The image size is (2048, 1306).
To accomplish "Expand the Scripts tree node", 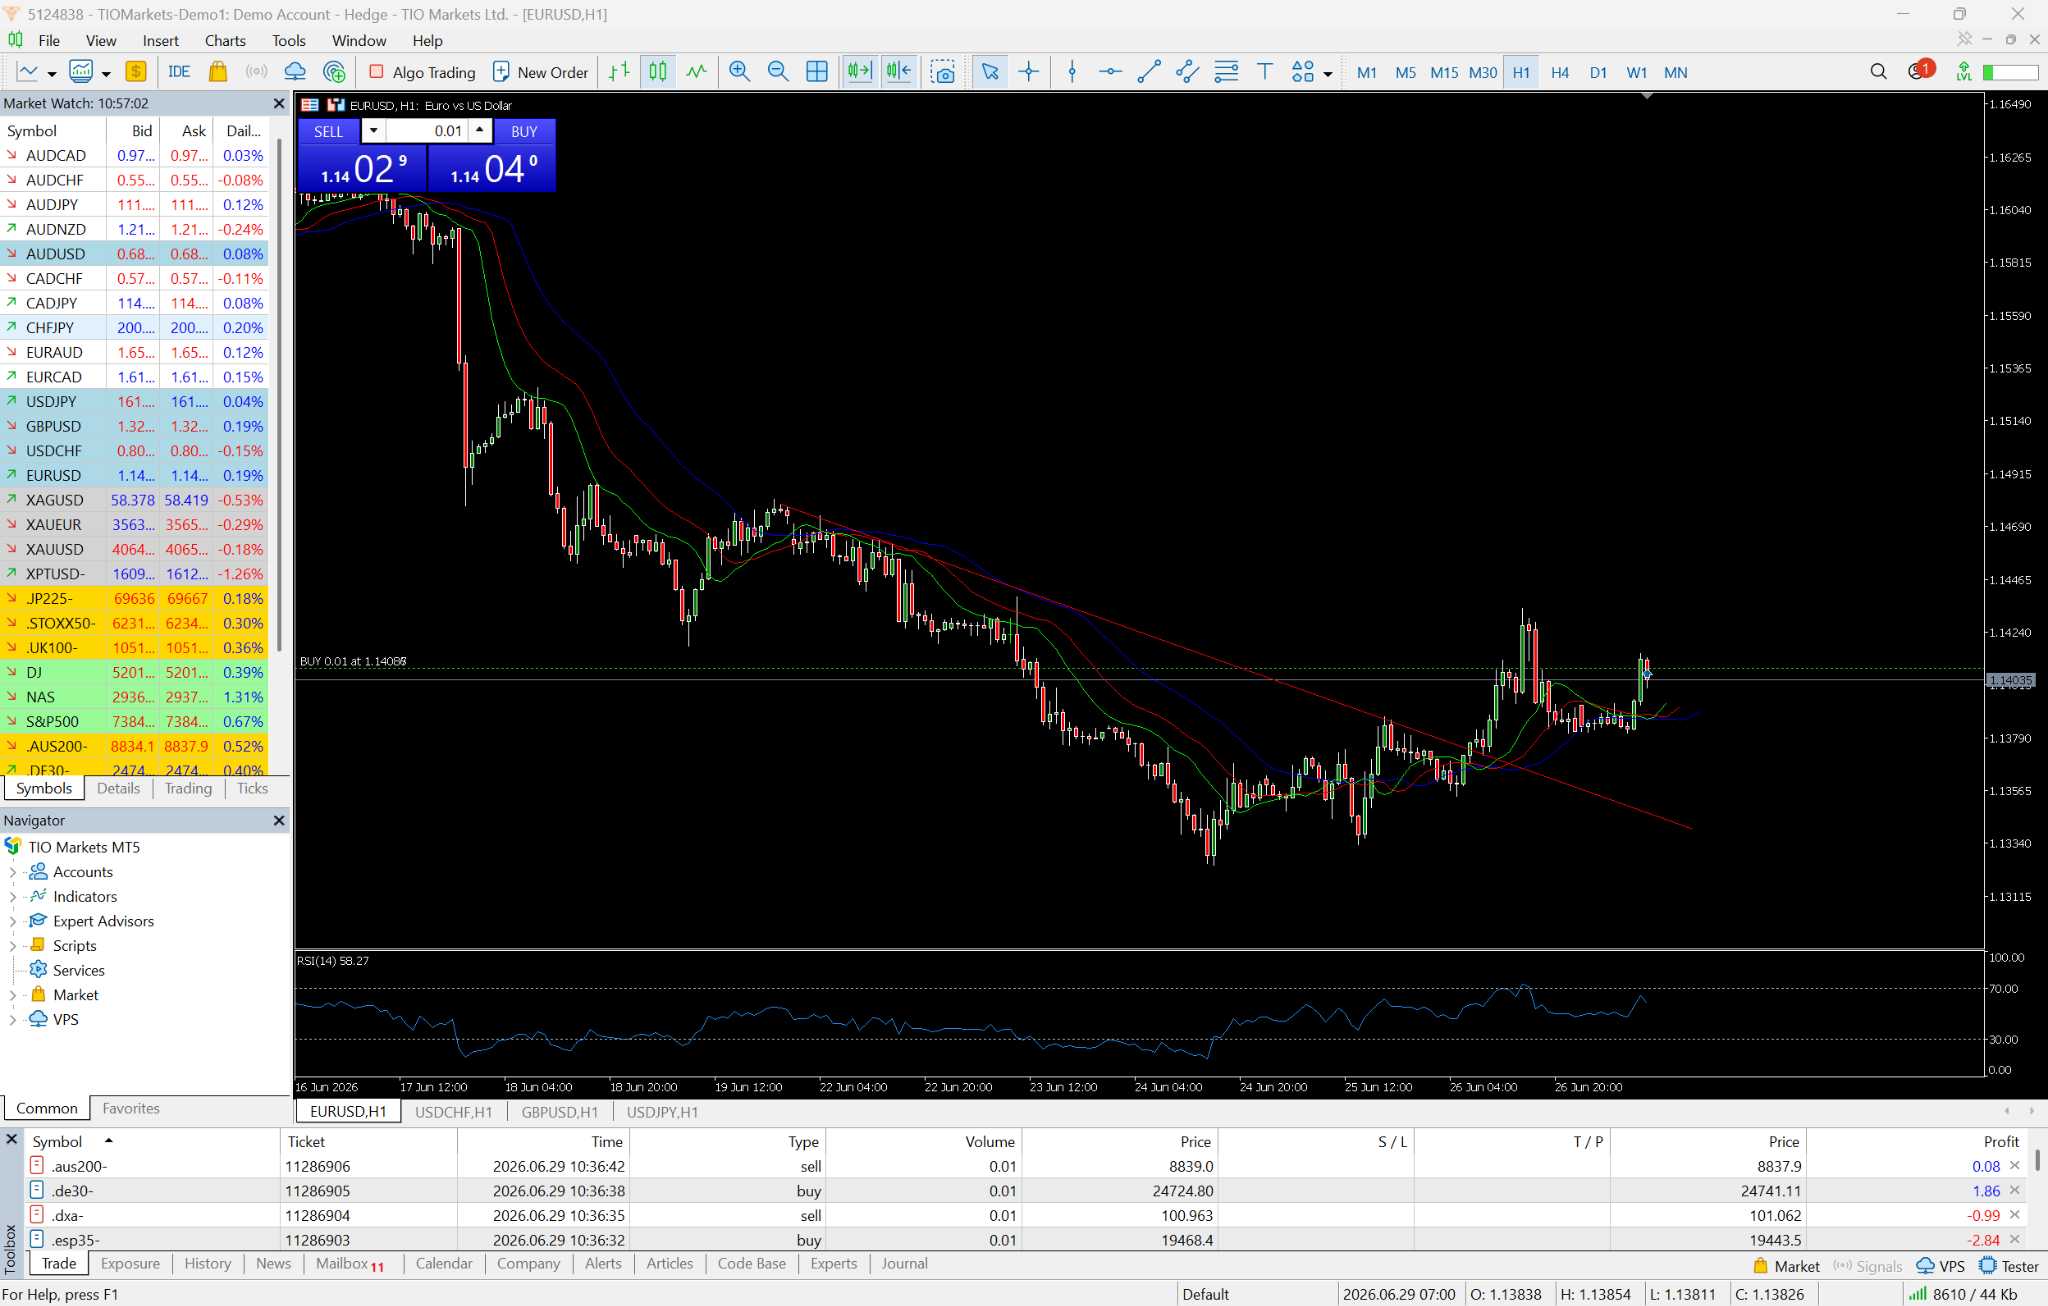I will coord(13,946).
